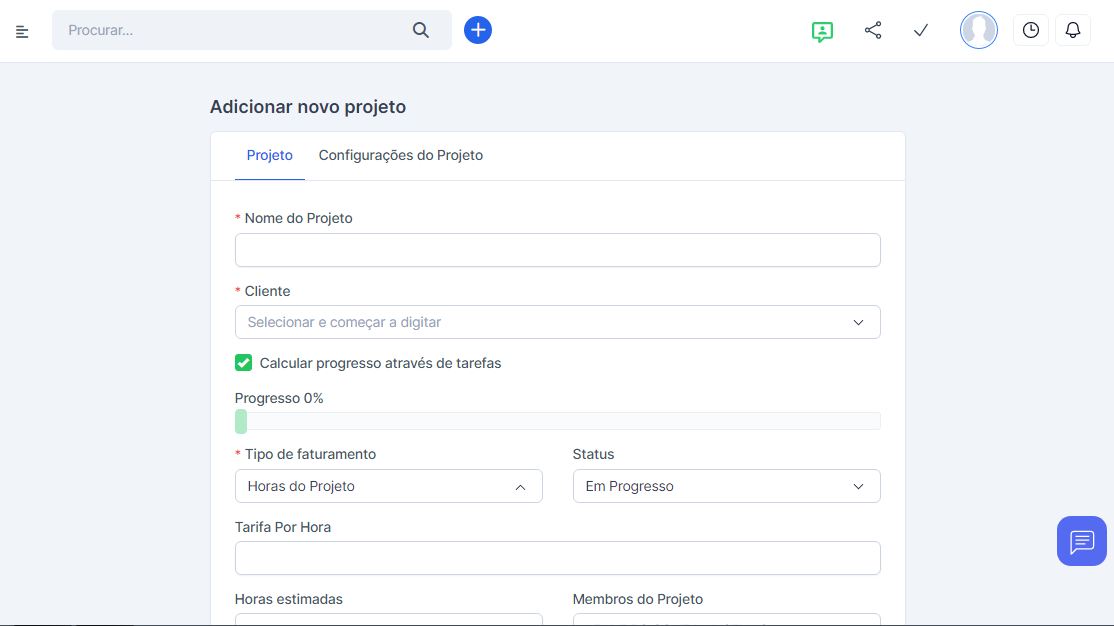Switch to Configurações do Projeto tab
The width and height of the screenshot is (1114, 626).
(401, 155)
